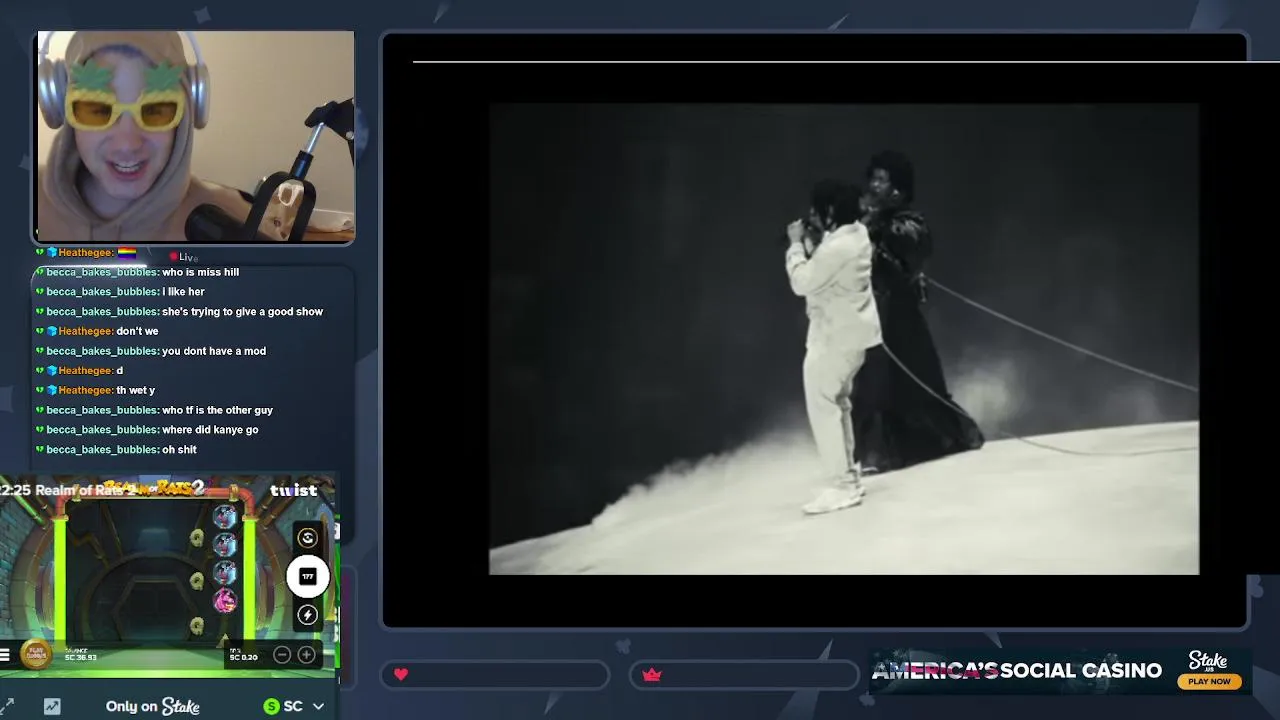The width and height of the screenshot is (1280, 720).
Task: Expand the game to fullscreen via arrows icon
Action: click(7, 706)
